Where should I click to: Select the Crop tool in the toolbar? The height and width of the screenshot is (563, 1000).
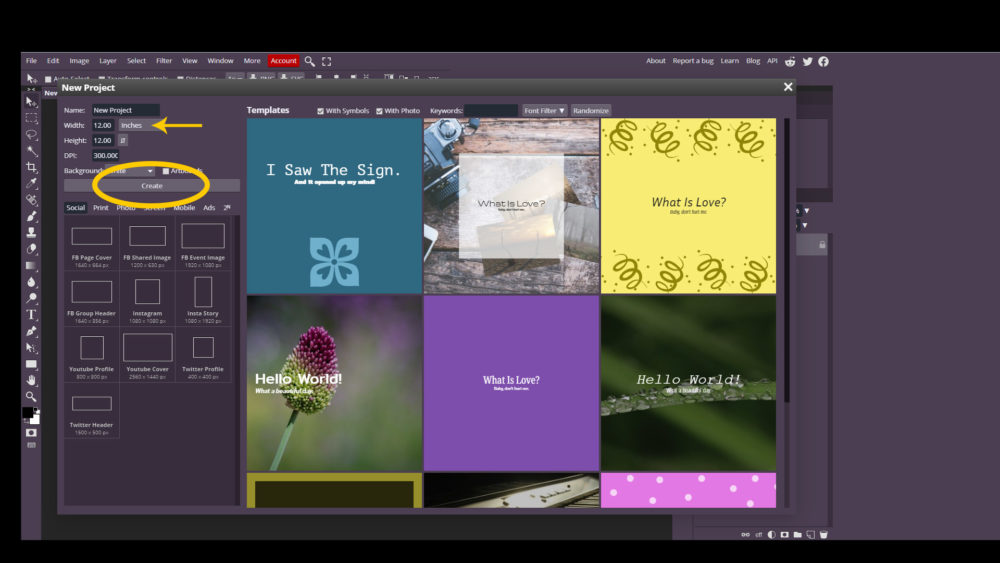(x=31, y=167)
